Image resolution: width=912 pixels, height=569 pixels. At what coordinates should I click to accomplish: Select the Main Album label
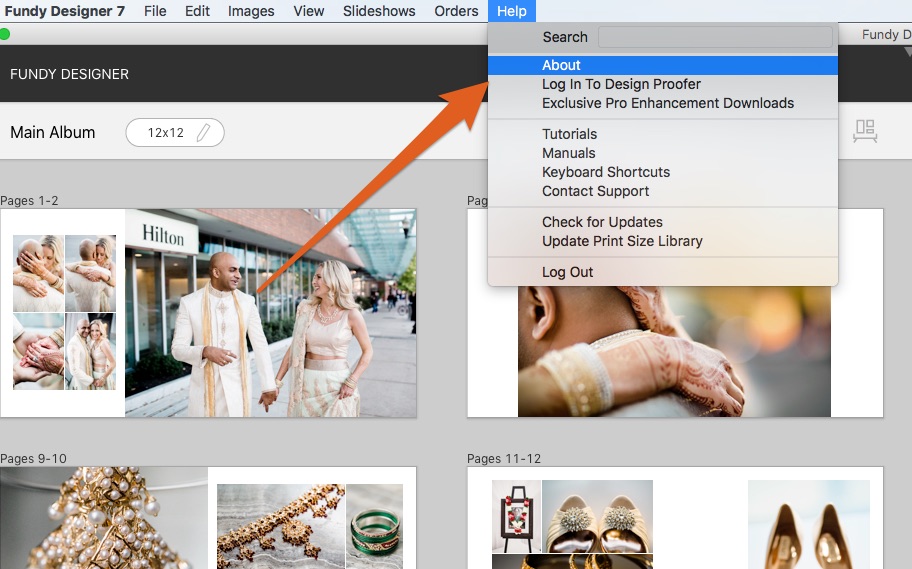point(52,133)
